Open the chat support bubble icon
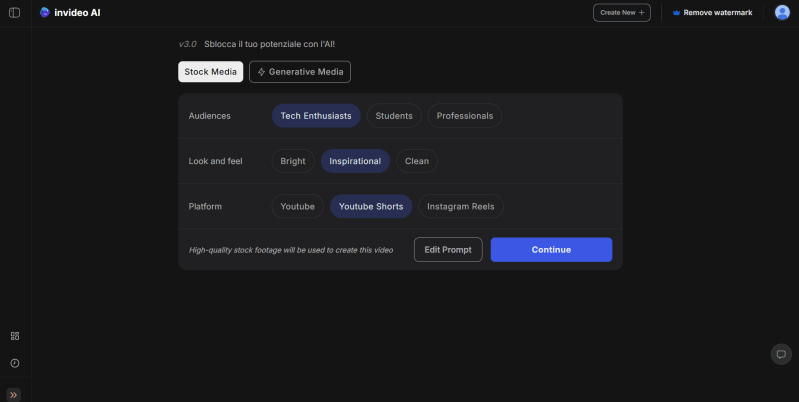799x402 pixels. pyautogui.click(x=781, y=354)
